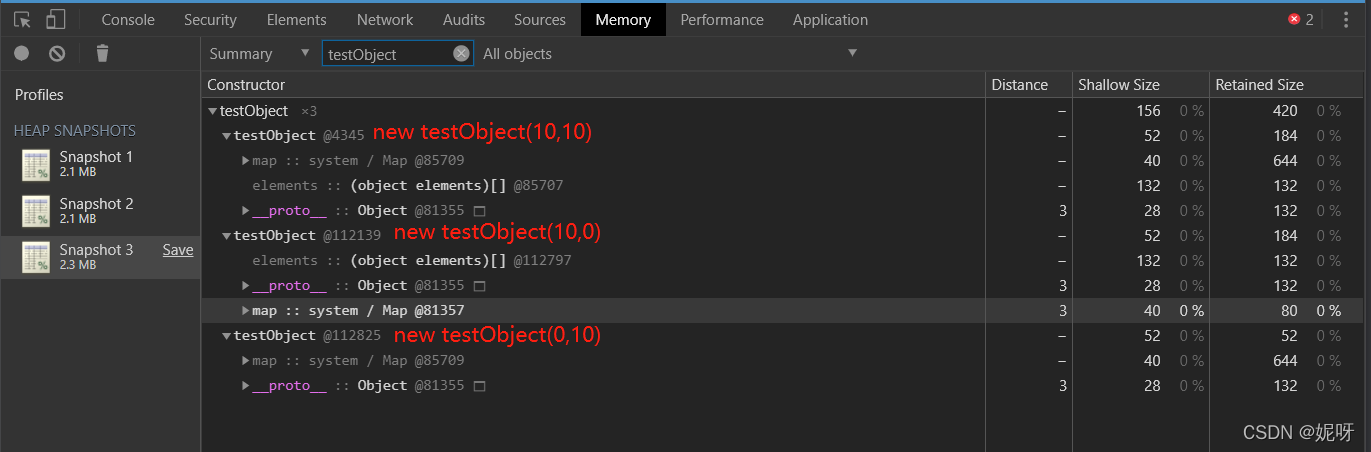Click the red error count badge

pos(1301,19)
